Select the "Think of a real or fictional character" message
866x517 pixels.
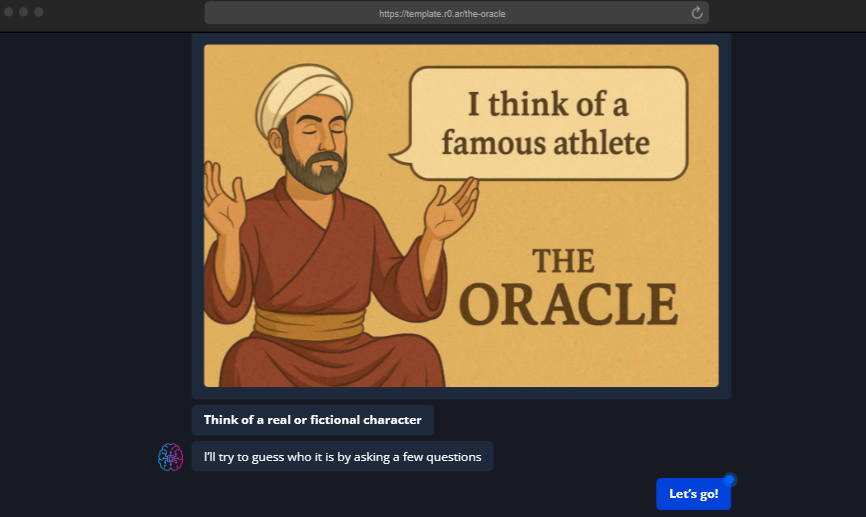[x=312, y=420]
